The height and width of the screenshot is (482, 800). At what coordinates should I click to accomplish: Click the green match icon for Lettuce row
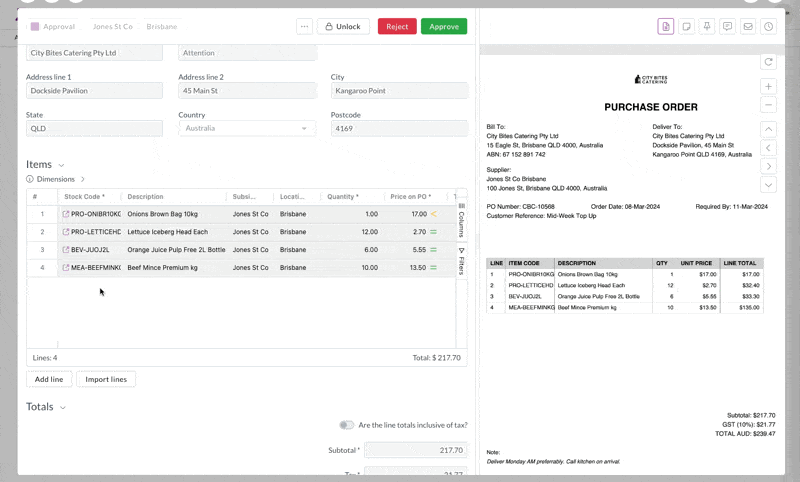[433, 232]
